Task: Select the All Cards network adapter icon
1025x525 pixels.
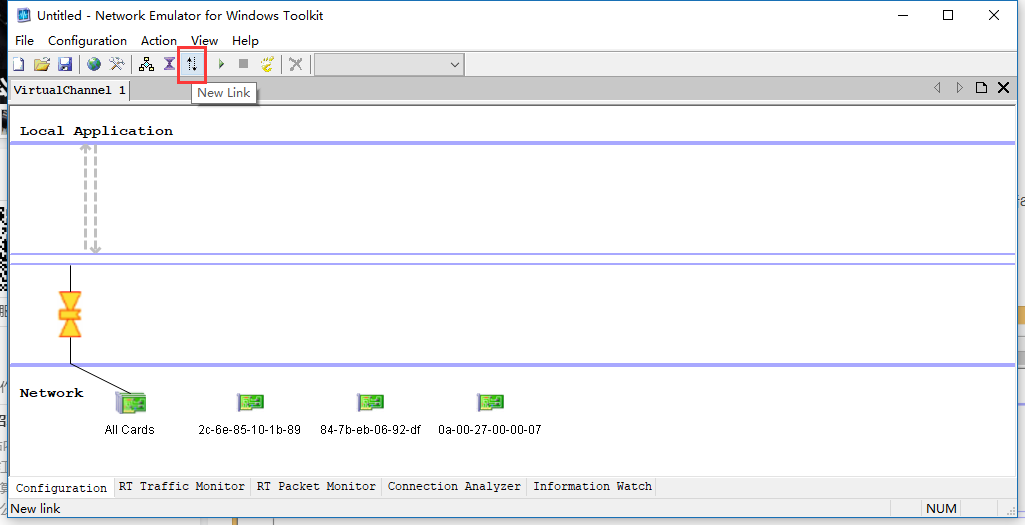Action: tap(131, 403)
